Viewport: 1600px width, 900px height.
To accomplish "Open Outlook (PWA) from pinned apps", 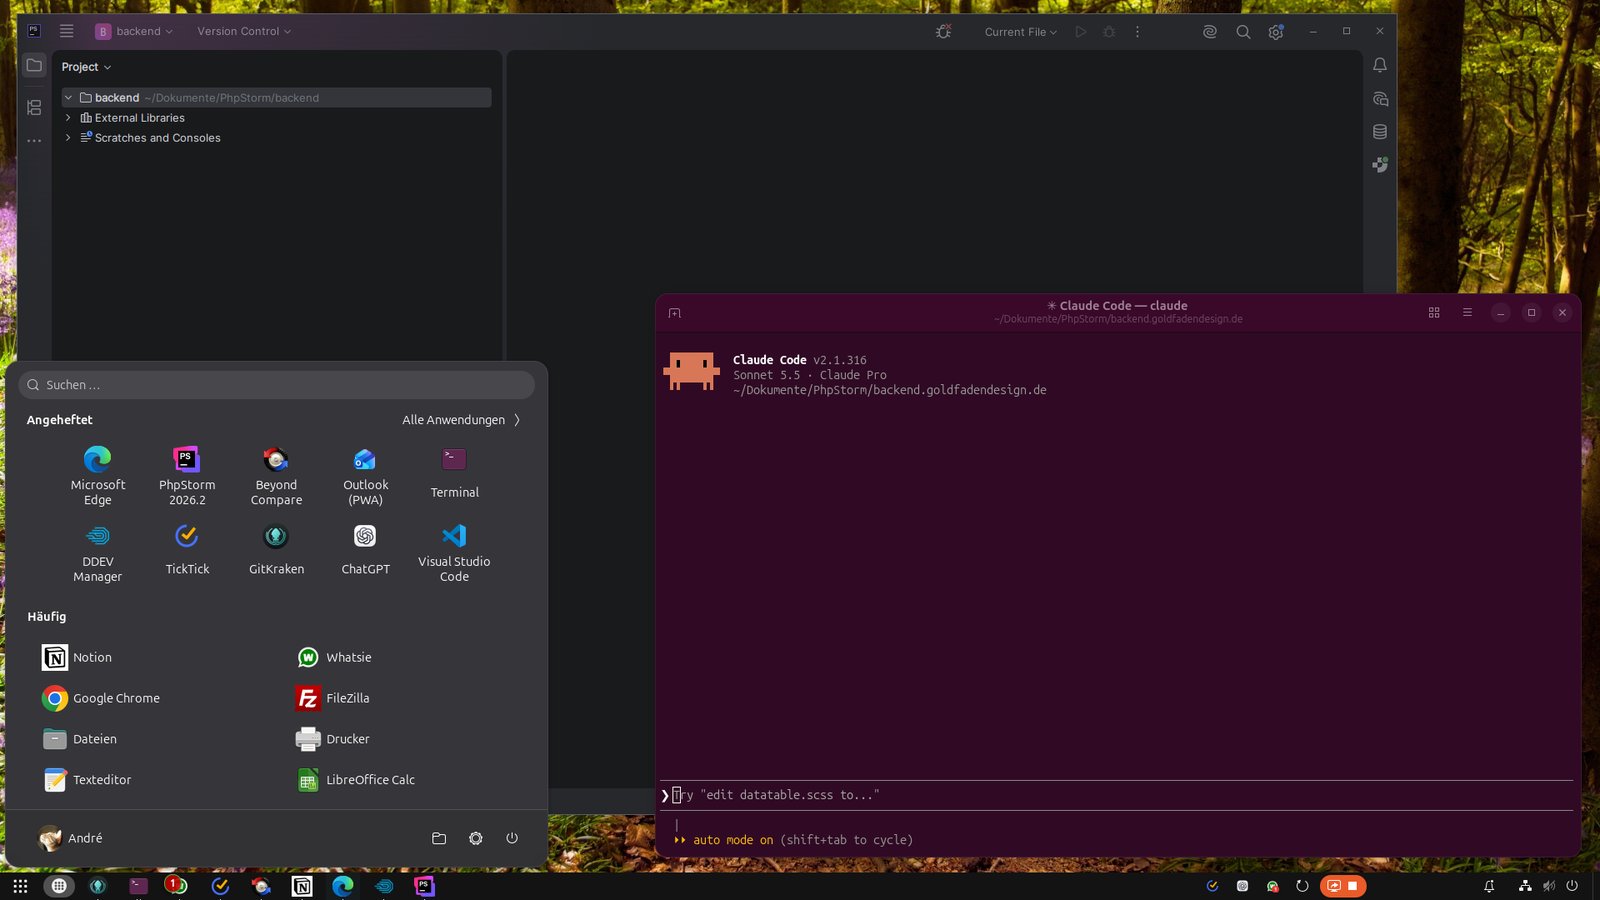I will coord(365,476).
